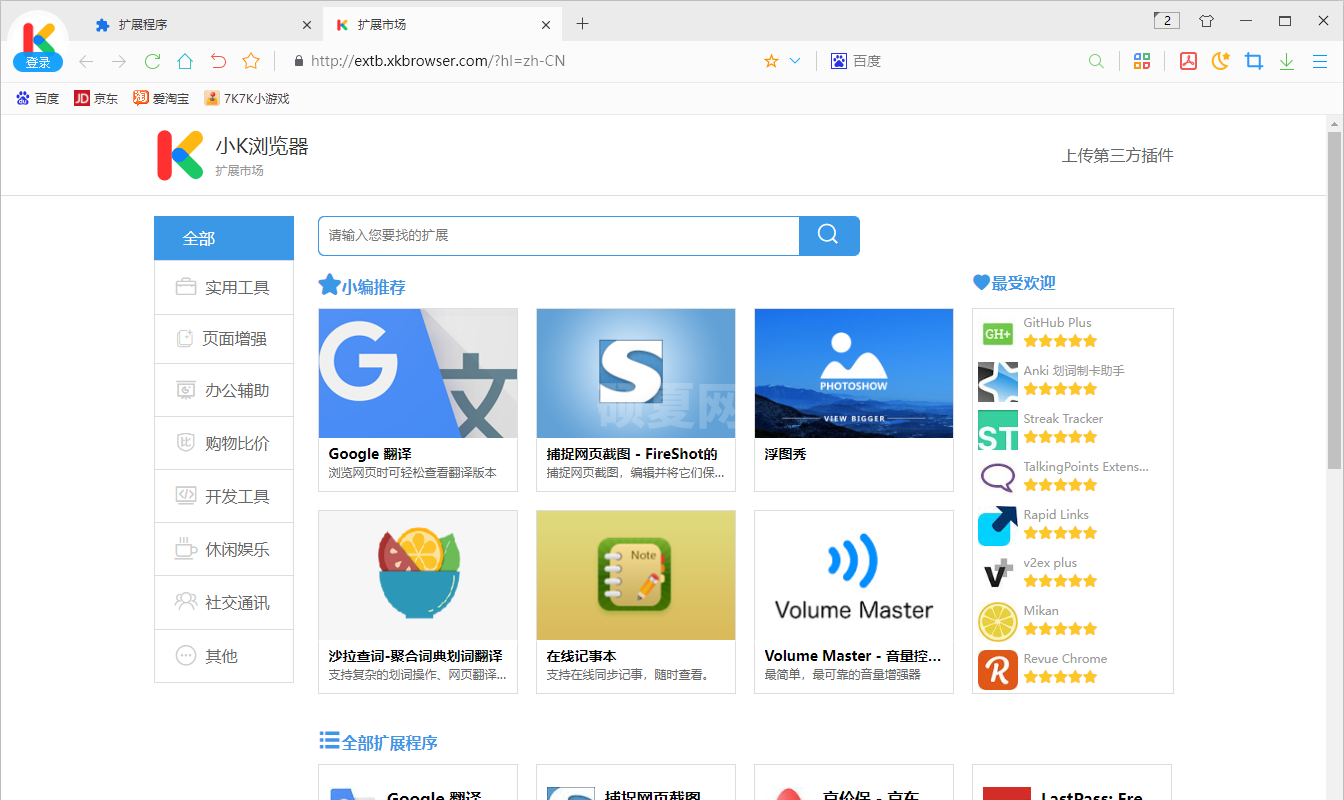Open the browser hamburger menu
Viewport: 1344px width, 800px height.
1320,61
